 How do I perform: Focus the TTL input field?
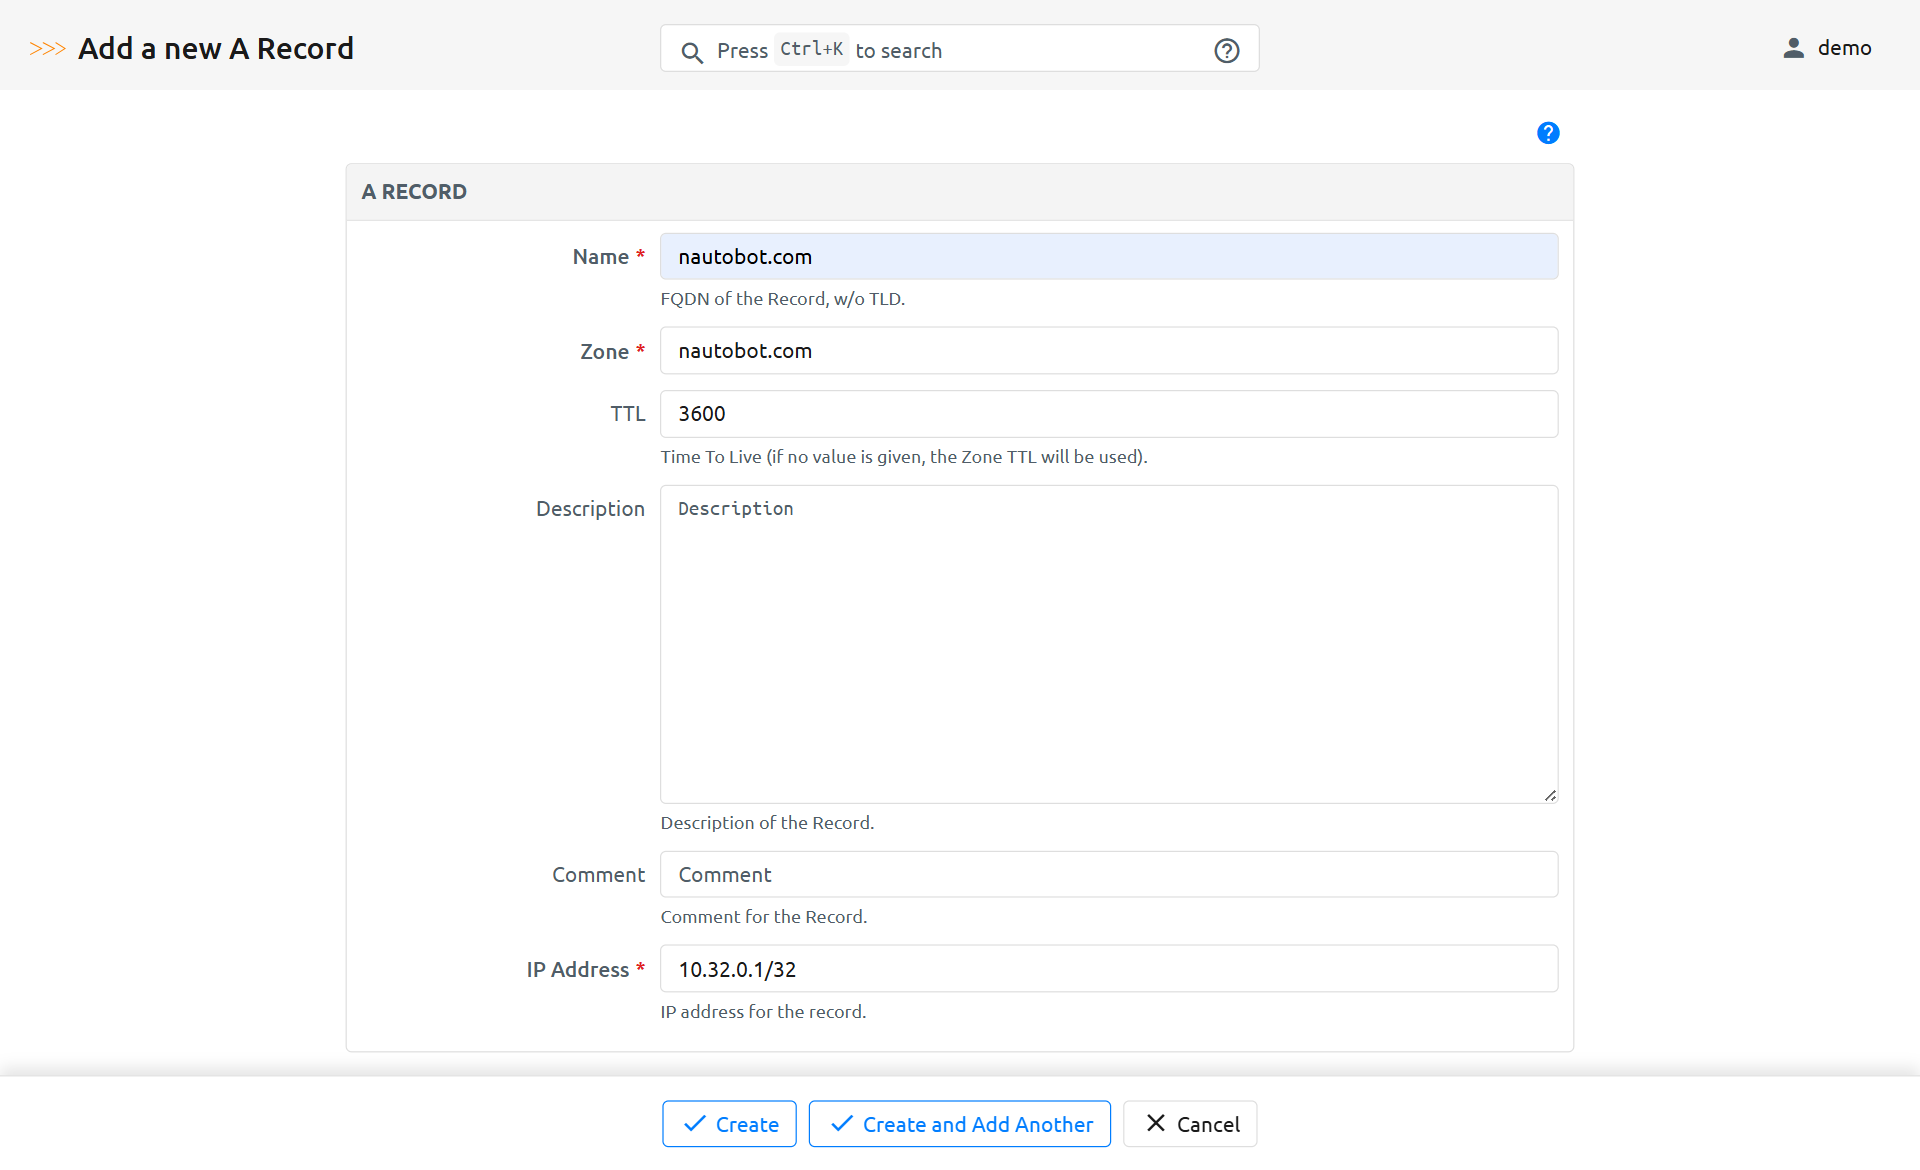click(1108, 414)
